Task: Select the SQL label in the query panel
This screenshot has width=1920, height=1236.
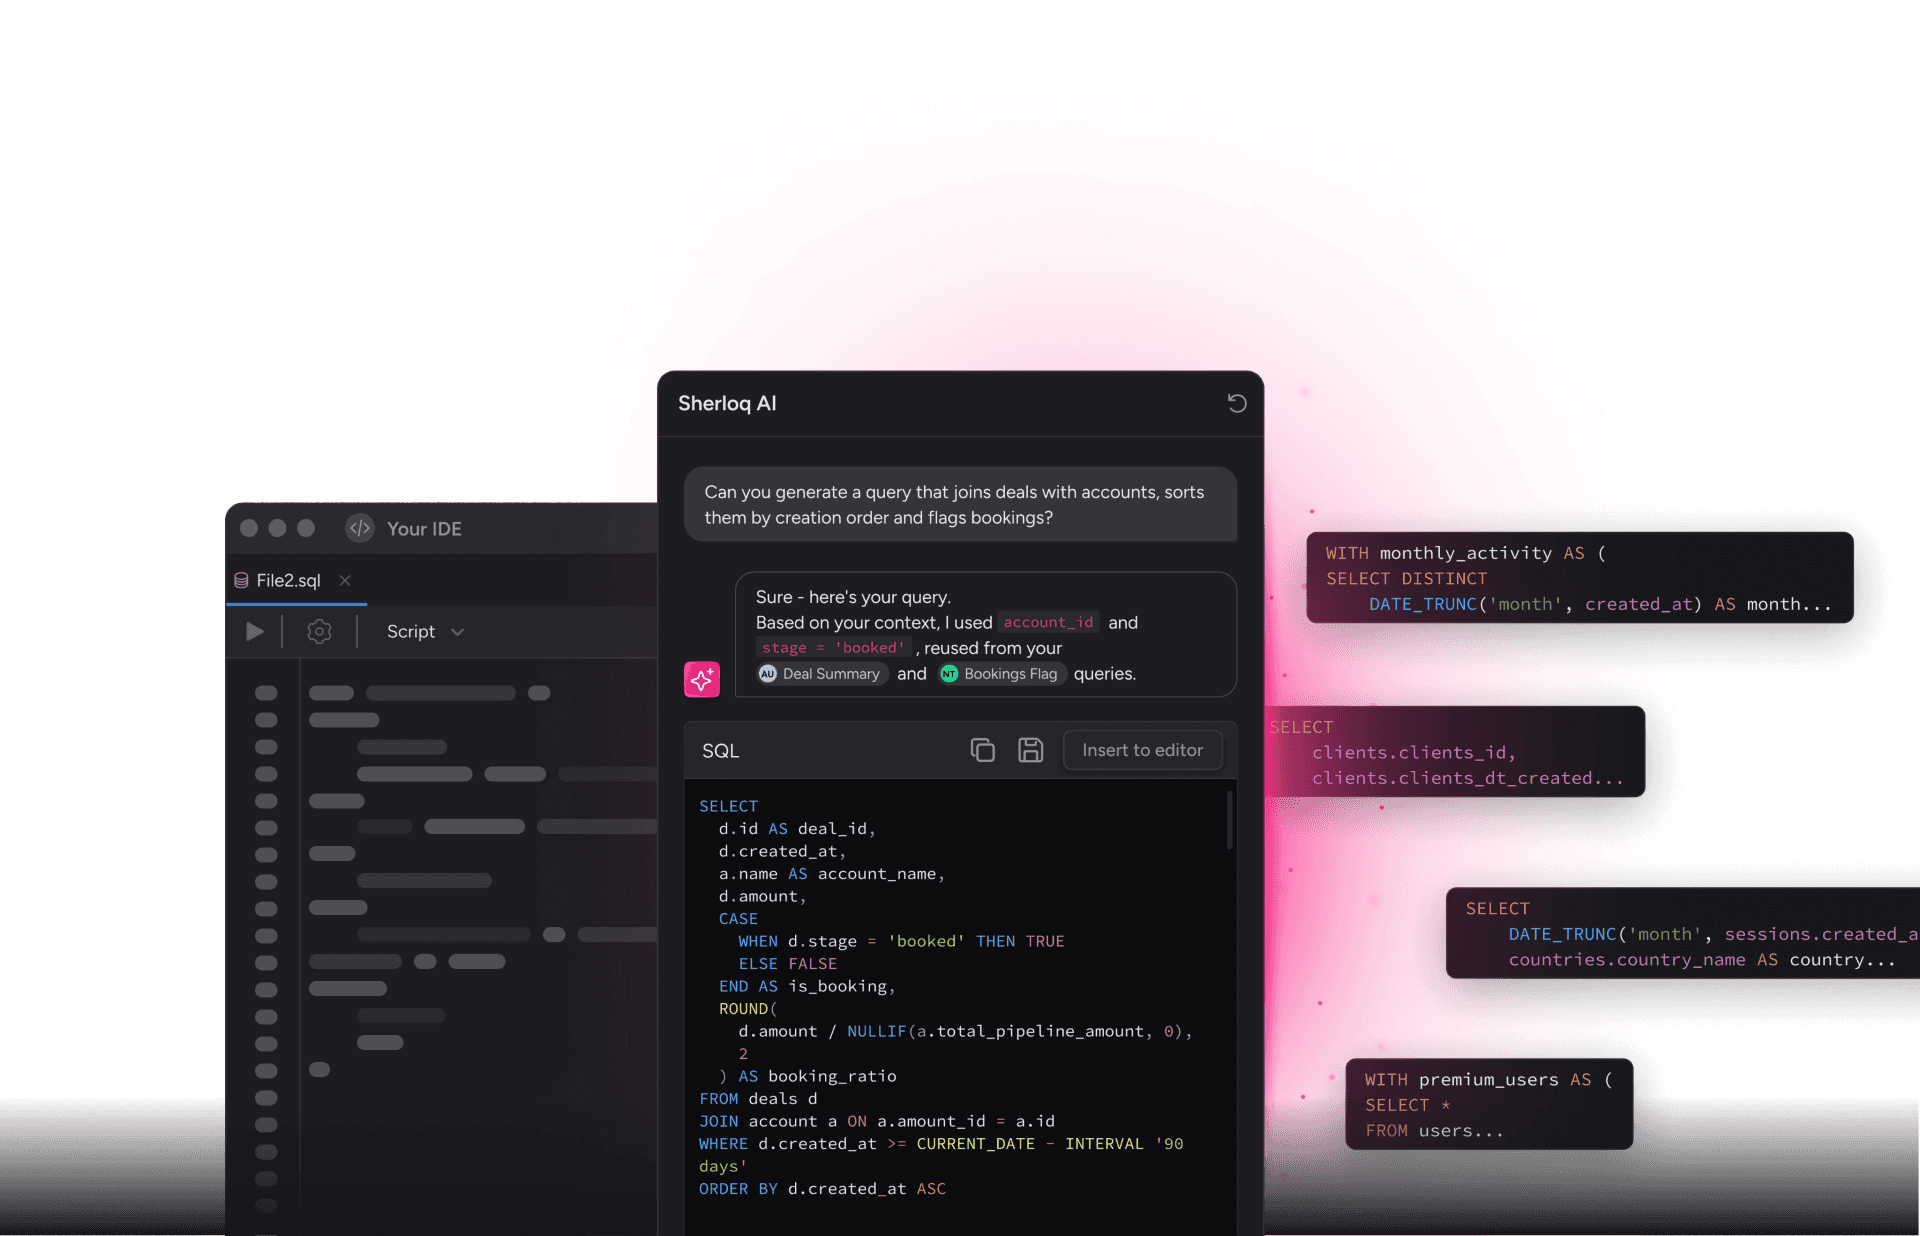Action: 720,750
